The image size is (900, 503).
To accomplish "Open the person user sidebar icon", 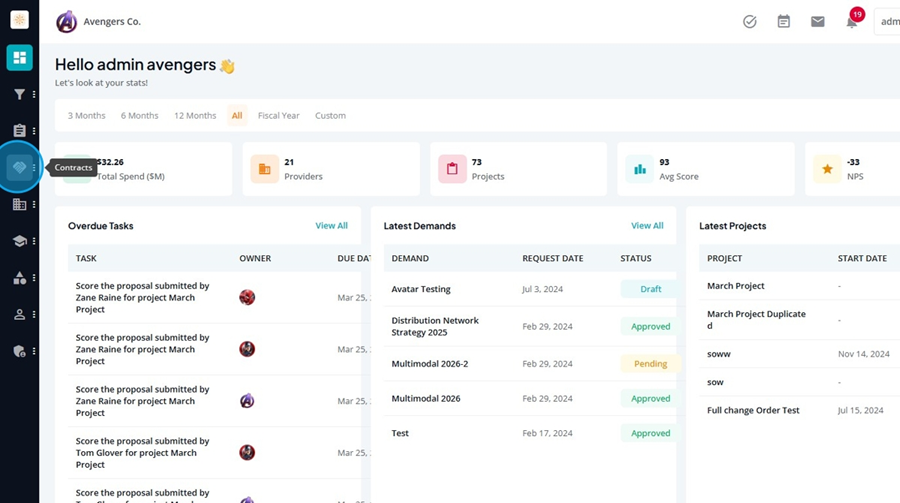I will tap(20, 315).
